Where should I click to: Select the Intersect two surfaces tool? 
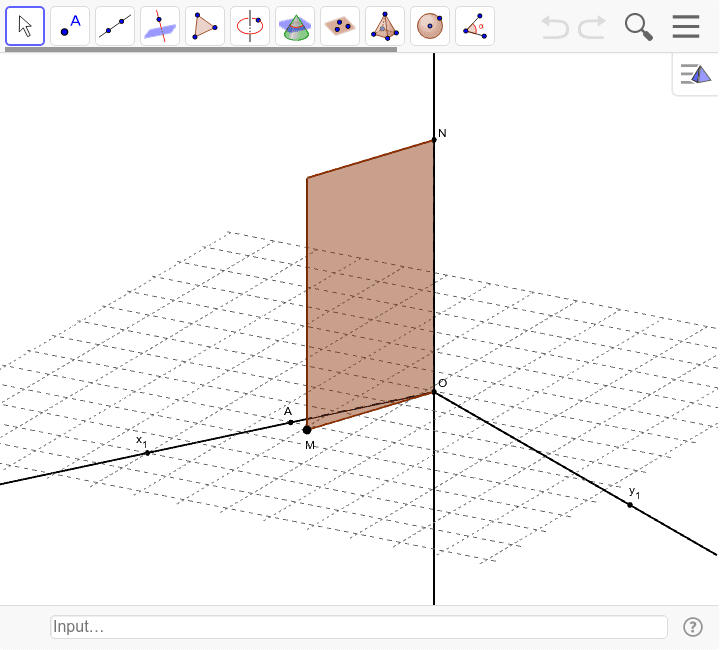[x=295, y=26]
